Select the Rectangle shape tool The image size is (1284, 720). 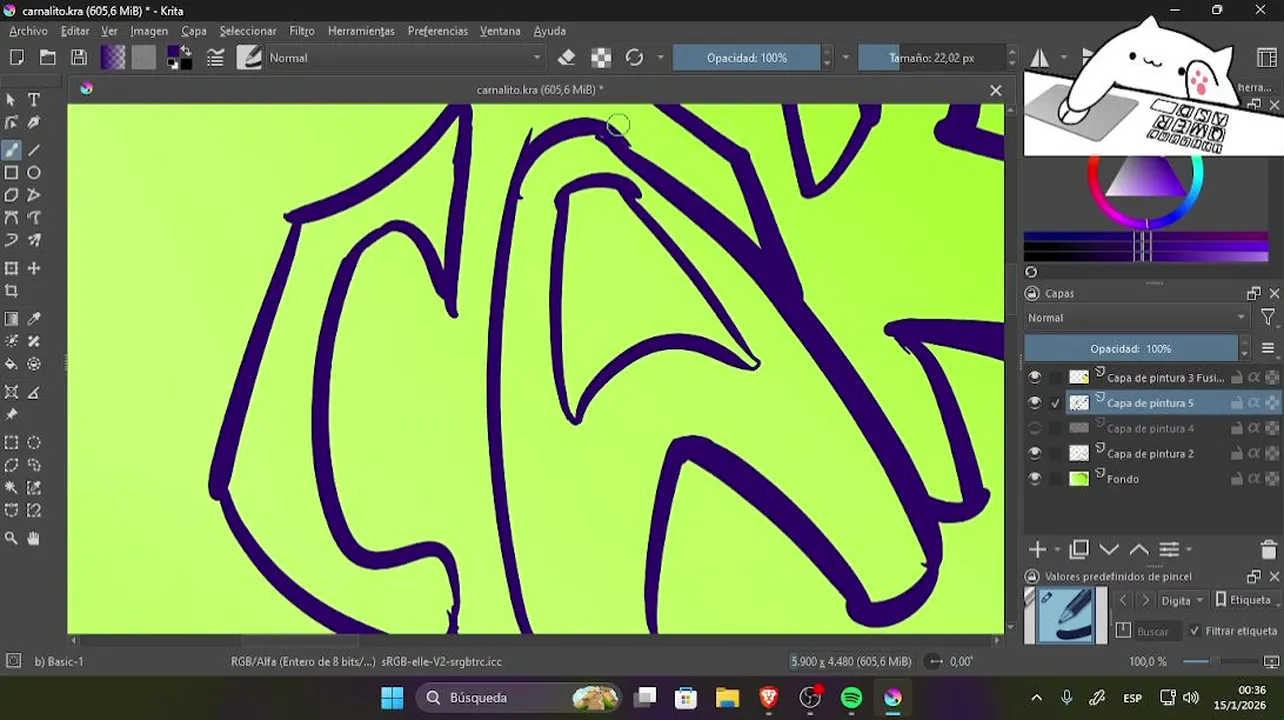(11, 173)
